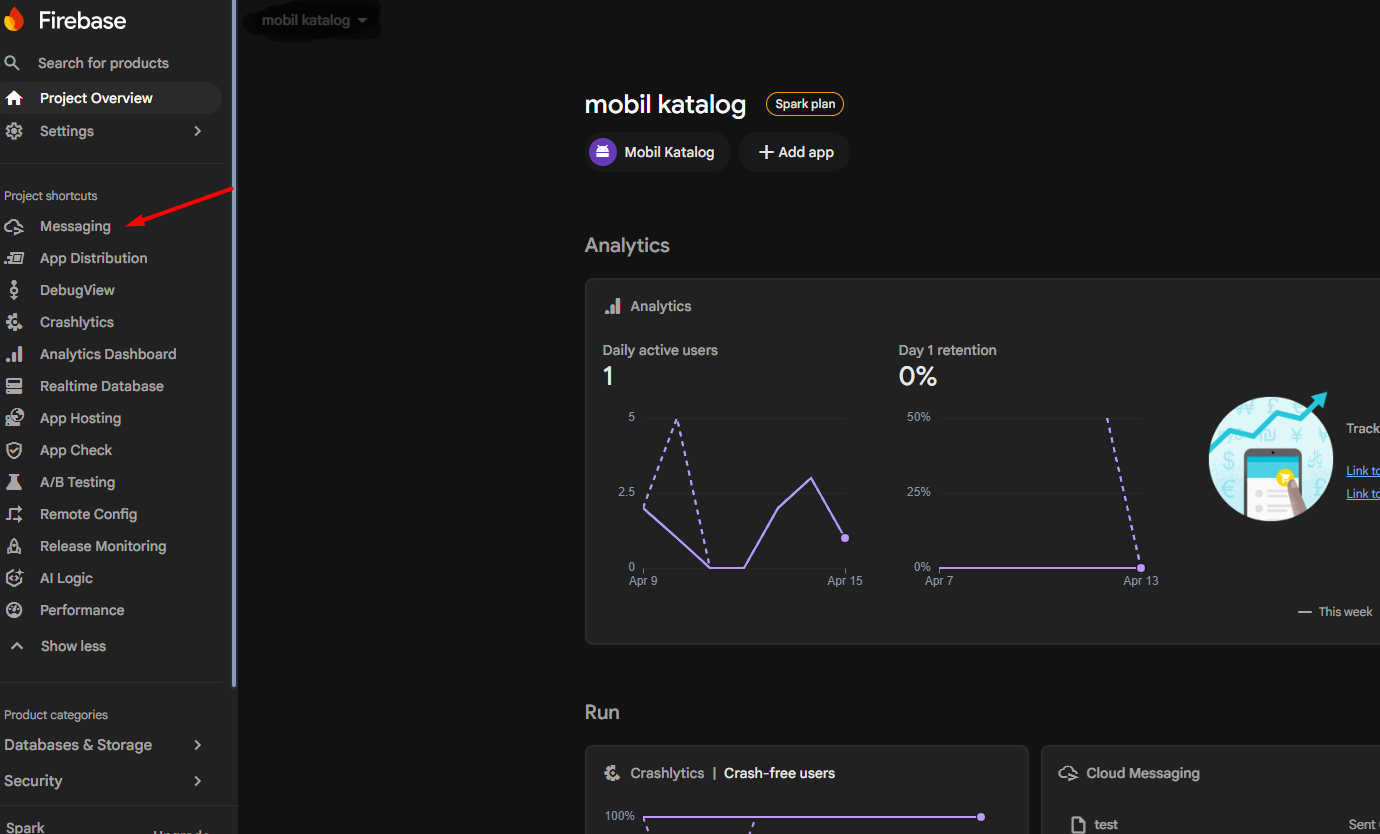Click the Spark plan badge

click(804, 104)
